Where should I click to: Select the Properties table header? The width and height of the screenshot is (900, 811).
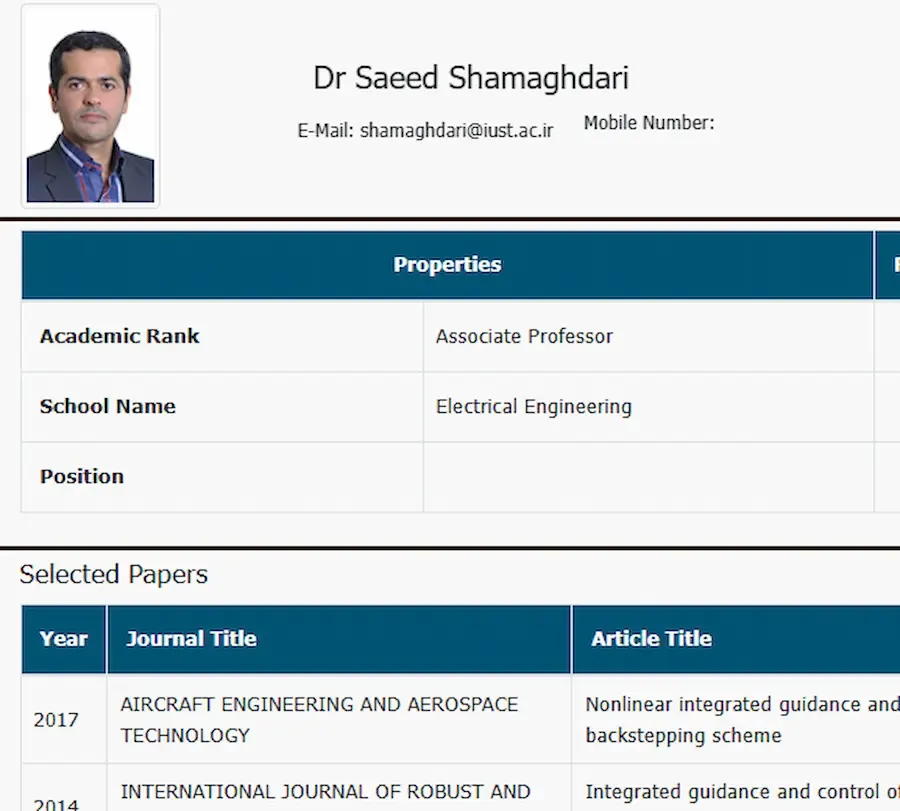click(x=447, y=265)
